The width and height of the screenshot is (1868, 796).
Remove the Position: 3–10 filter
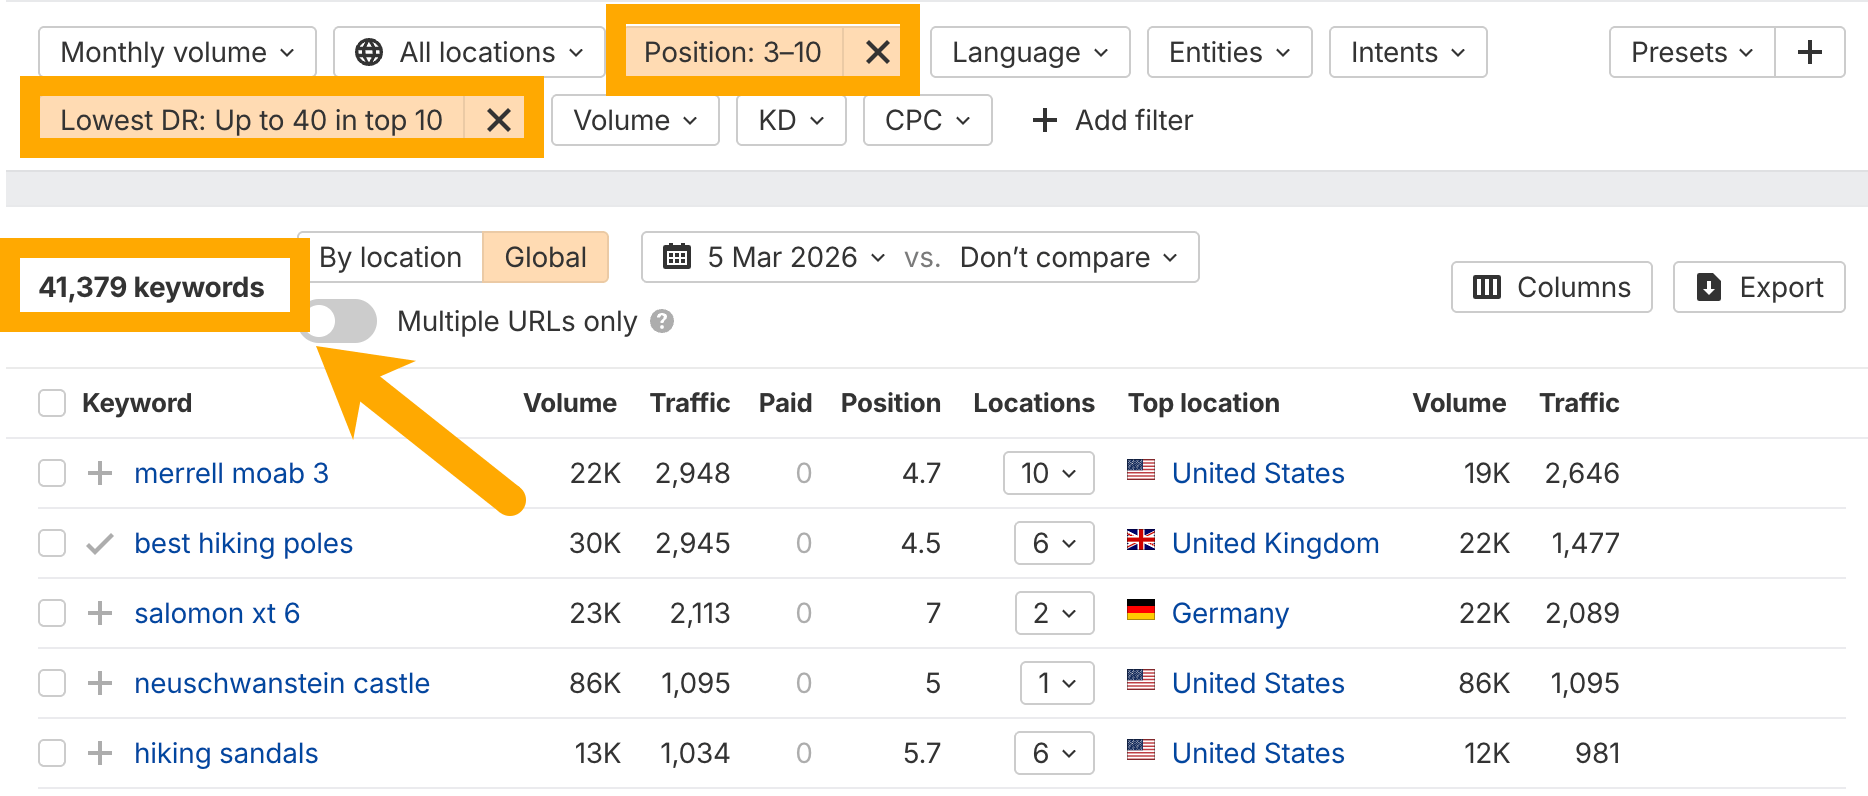point(877,52)
